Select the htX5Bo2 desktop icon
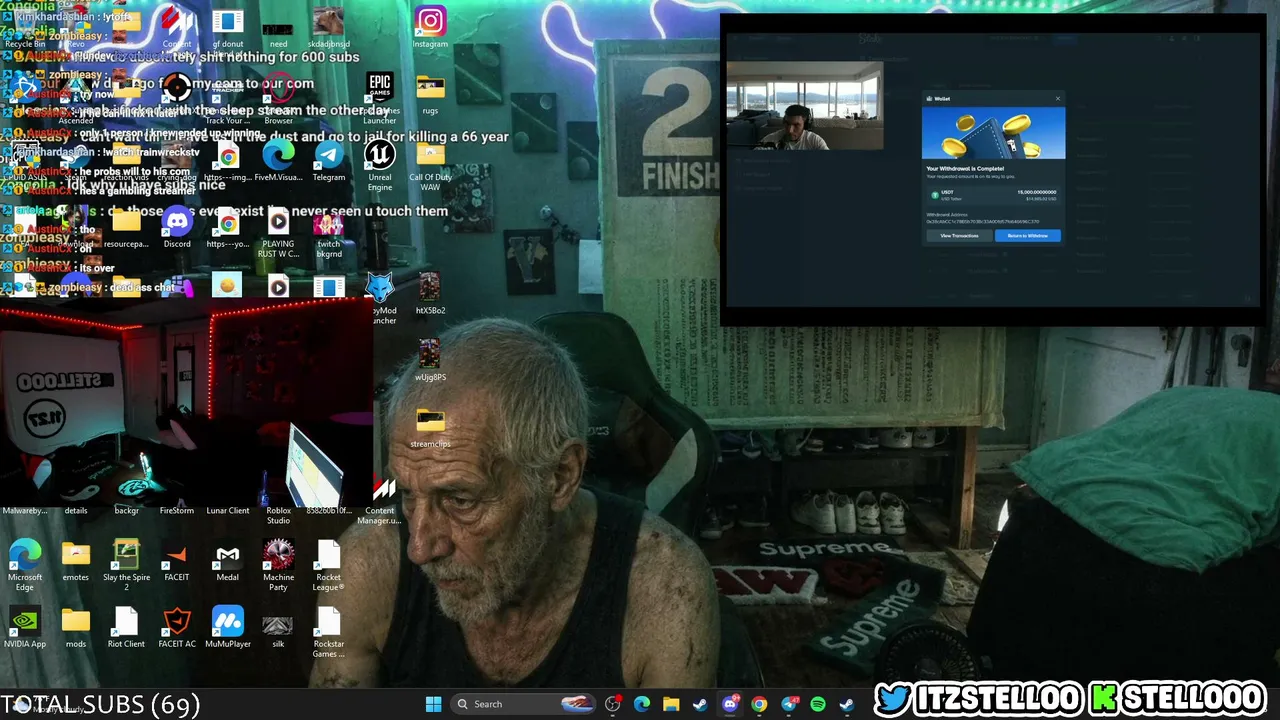 pyautogui.click(x=430, y=294)
